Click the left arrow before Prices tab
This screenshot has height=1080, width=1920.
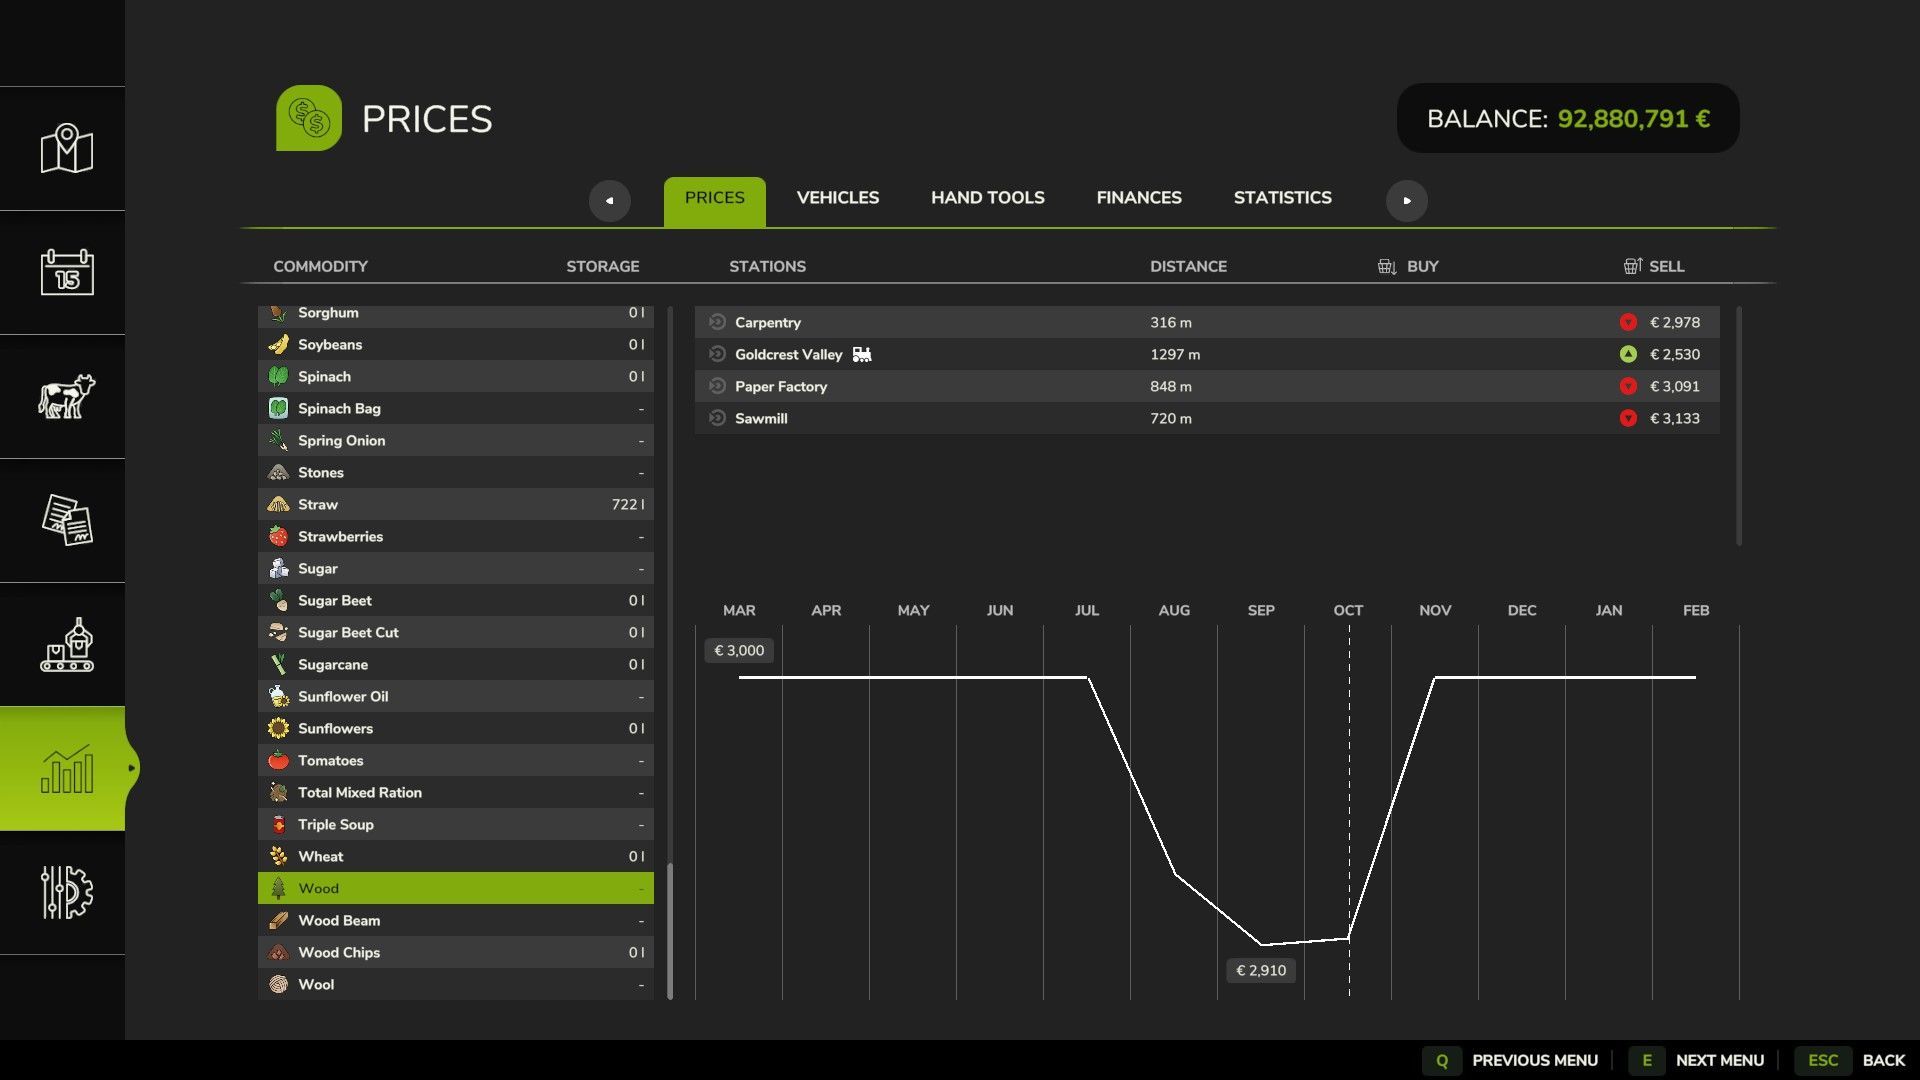tap(609, 200)
